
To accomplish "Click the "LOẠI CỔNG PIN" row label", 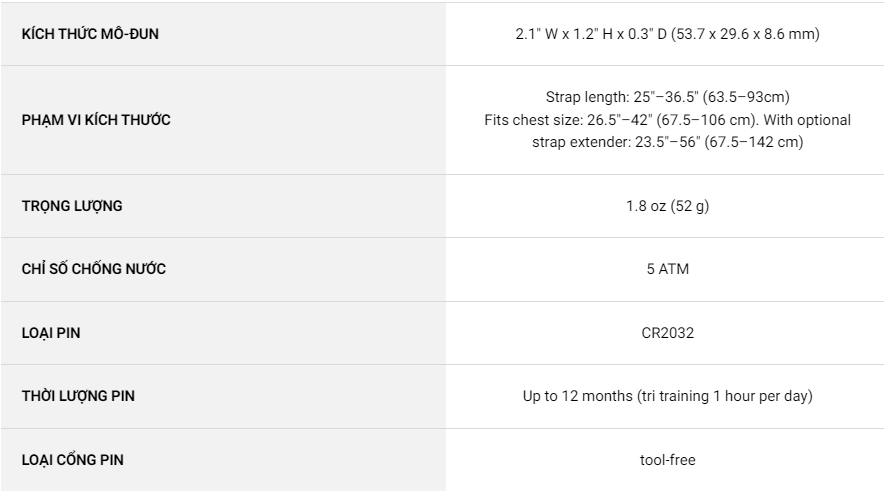I will click(x=73, y=460).
